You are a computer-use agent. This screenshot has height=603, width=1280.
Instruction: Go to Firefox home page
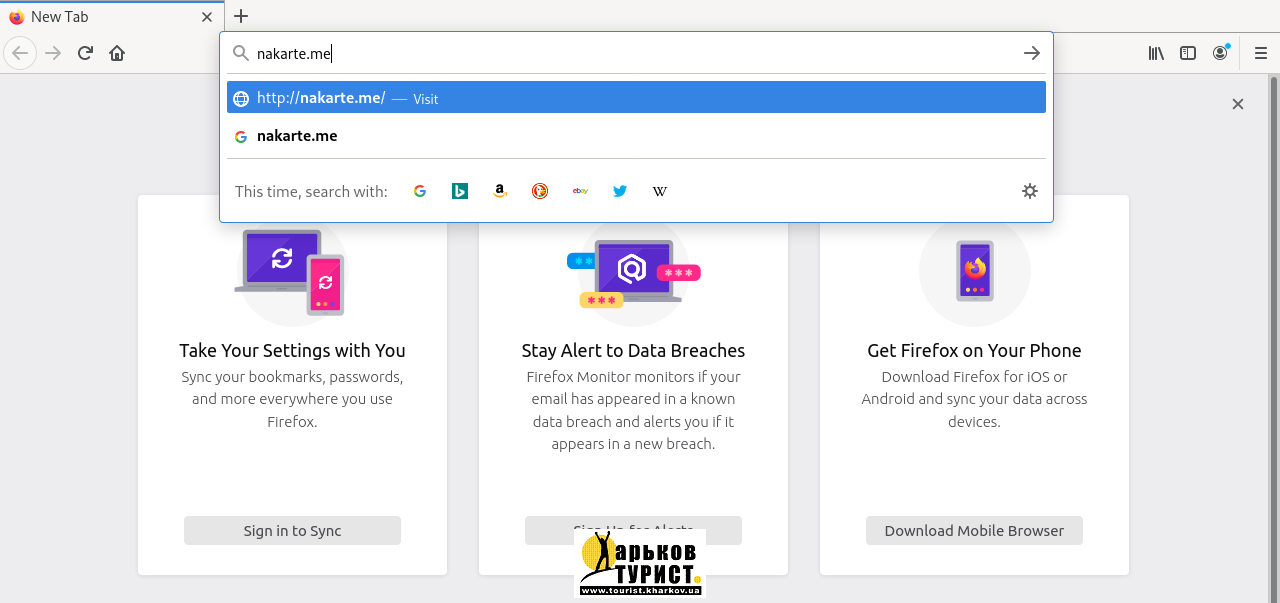click(x=117, y=53)
